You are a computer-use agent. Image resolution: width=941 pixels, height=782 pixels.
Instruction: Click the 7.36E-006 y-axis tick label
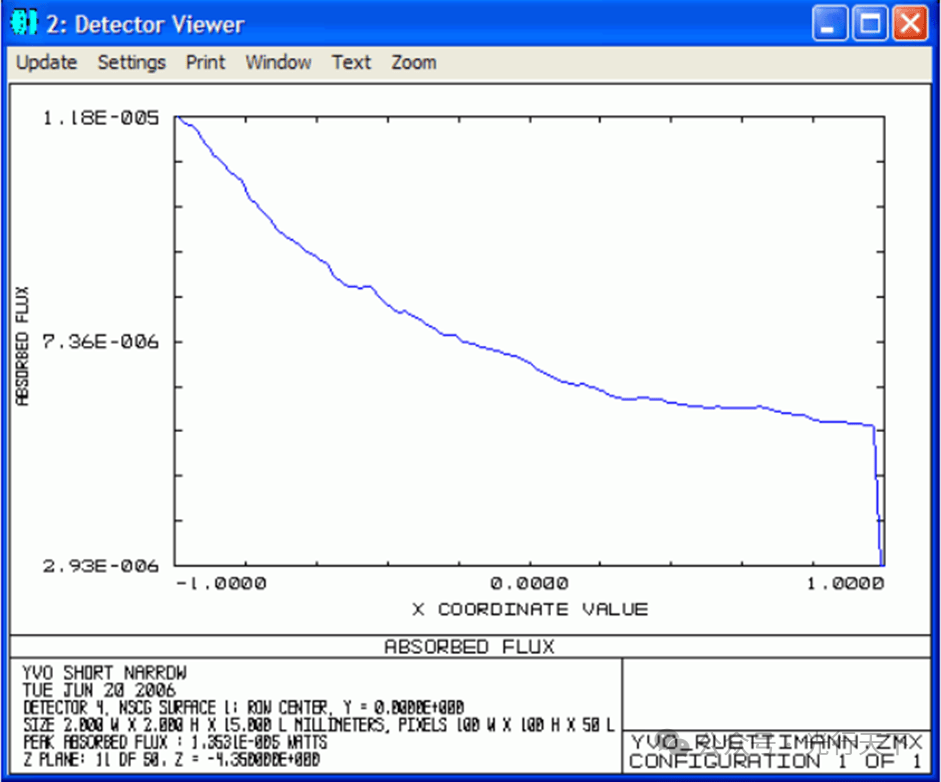coord(99,342)
